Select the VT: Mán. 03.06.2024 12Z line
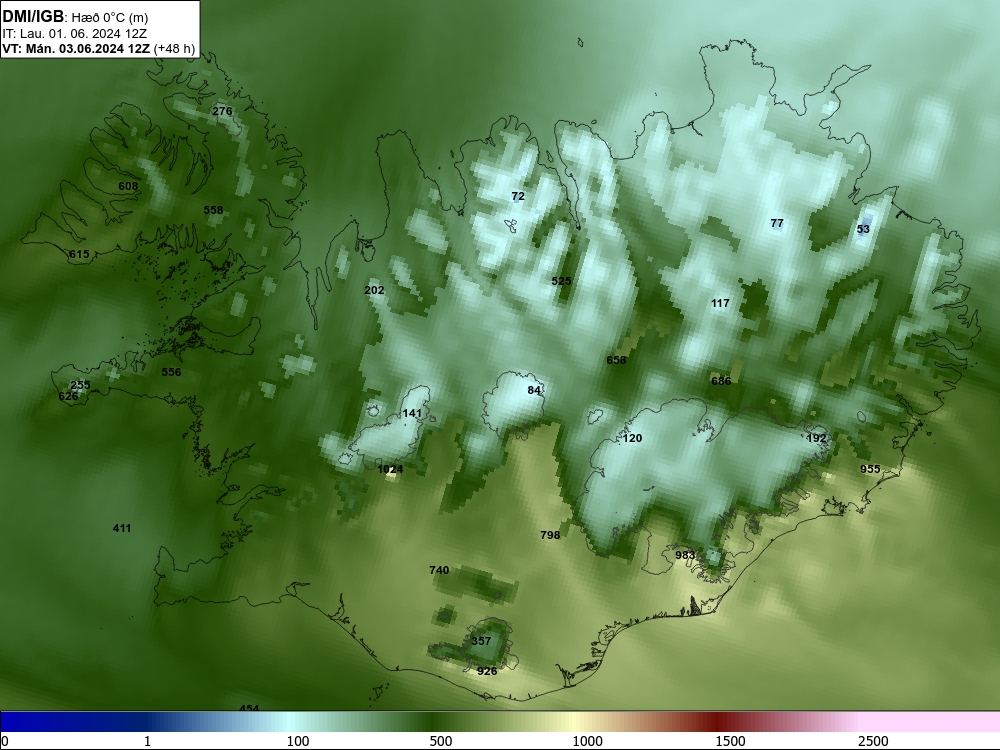 point(98,48)
